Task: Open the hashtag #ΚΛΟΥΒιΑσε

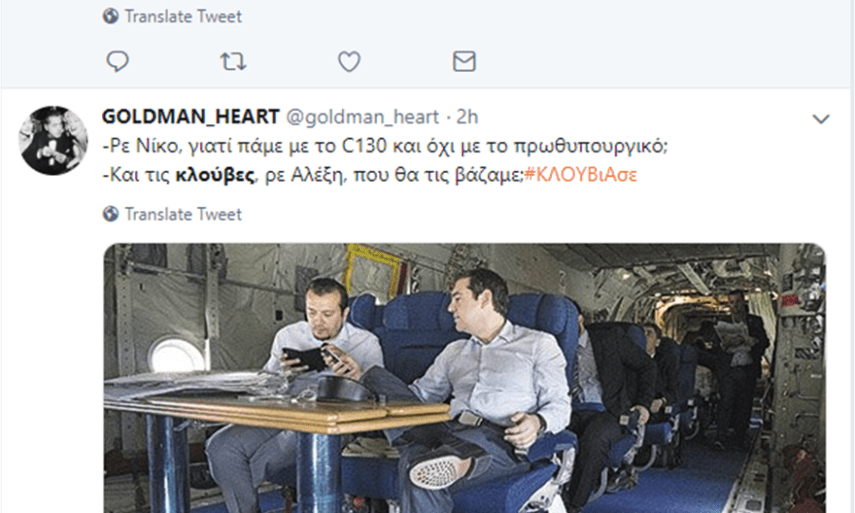Action: point(580,175)
